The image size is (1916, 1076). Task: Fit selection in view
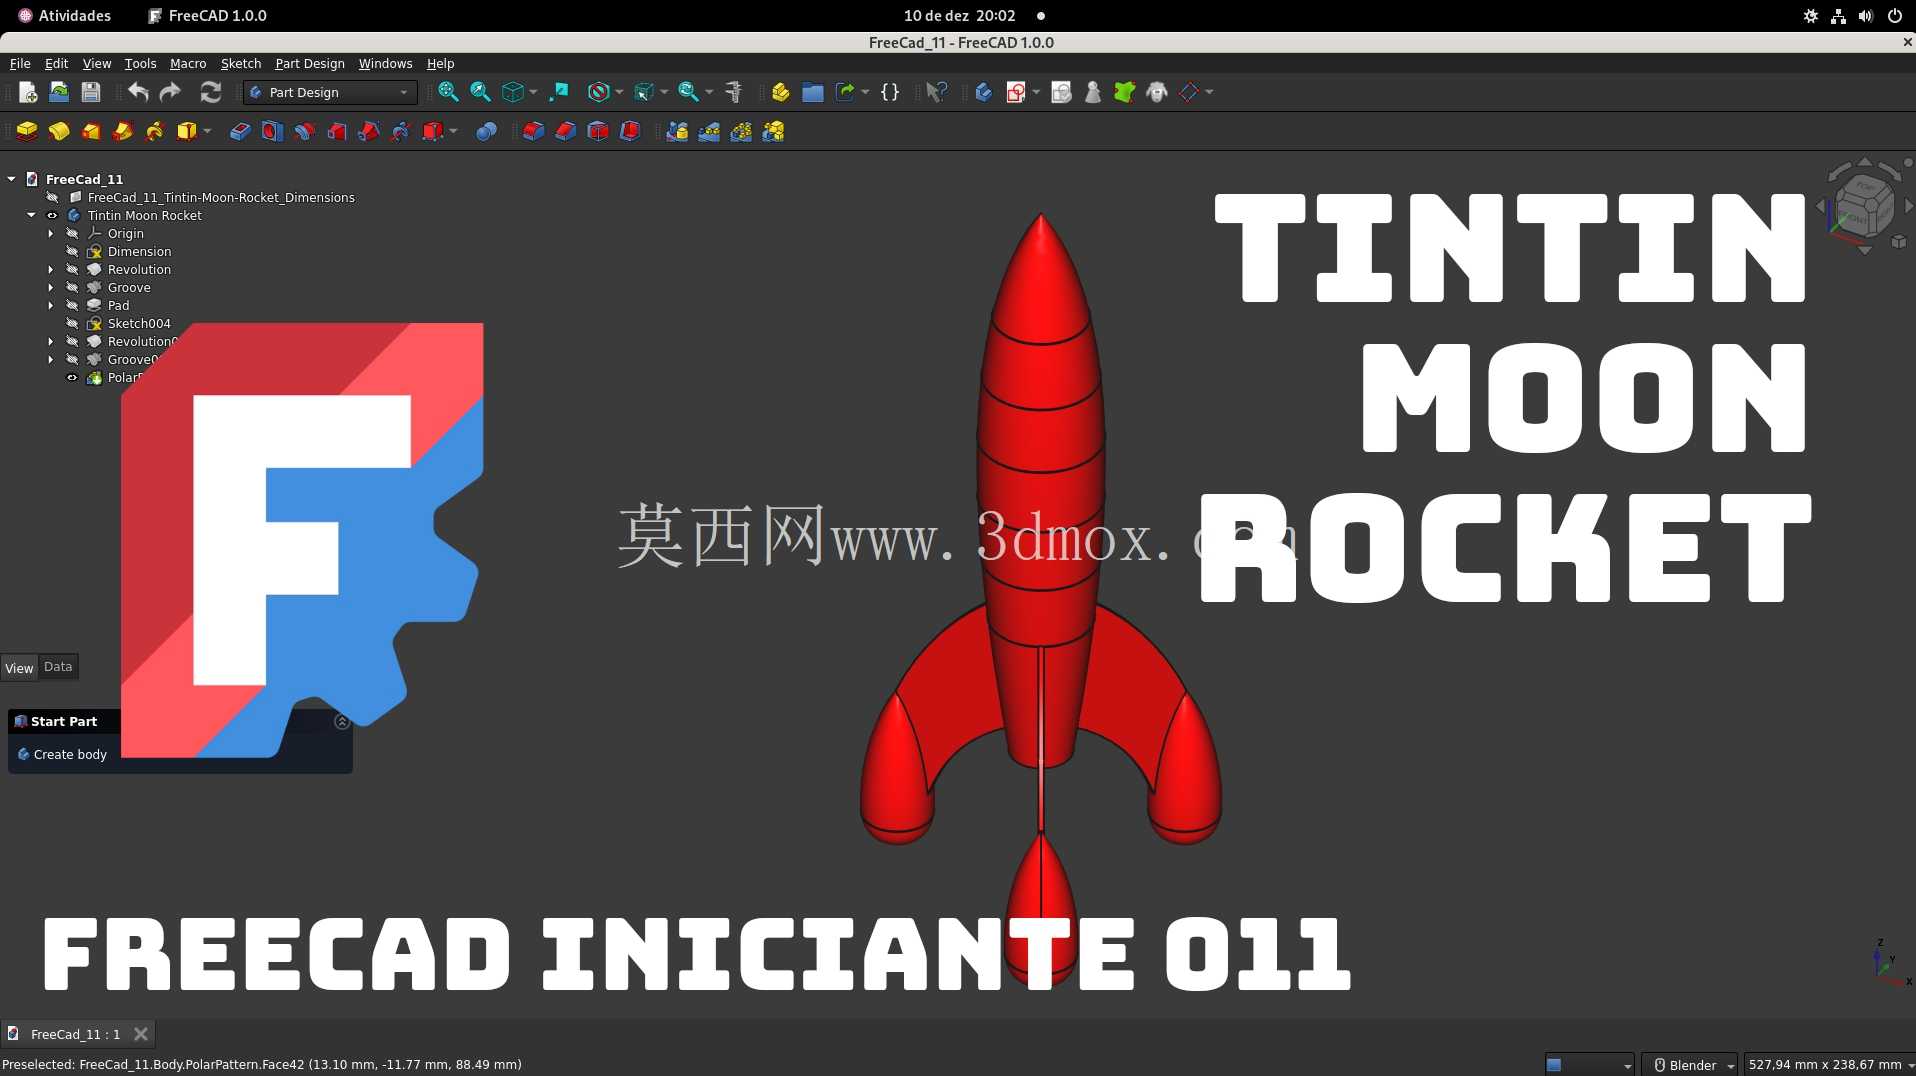(480, 92)
